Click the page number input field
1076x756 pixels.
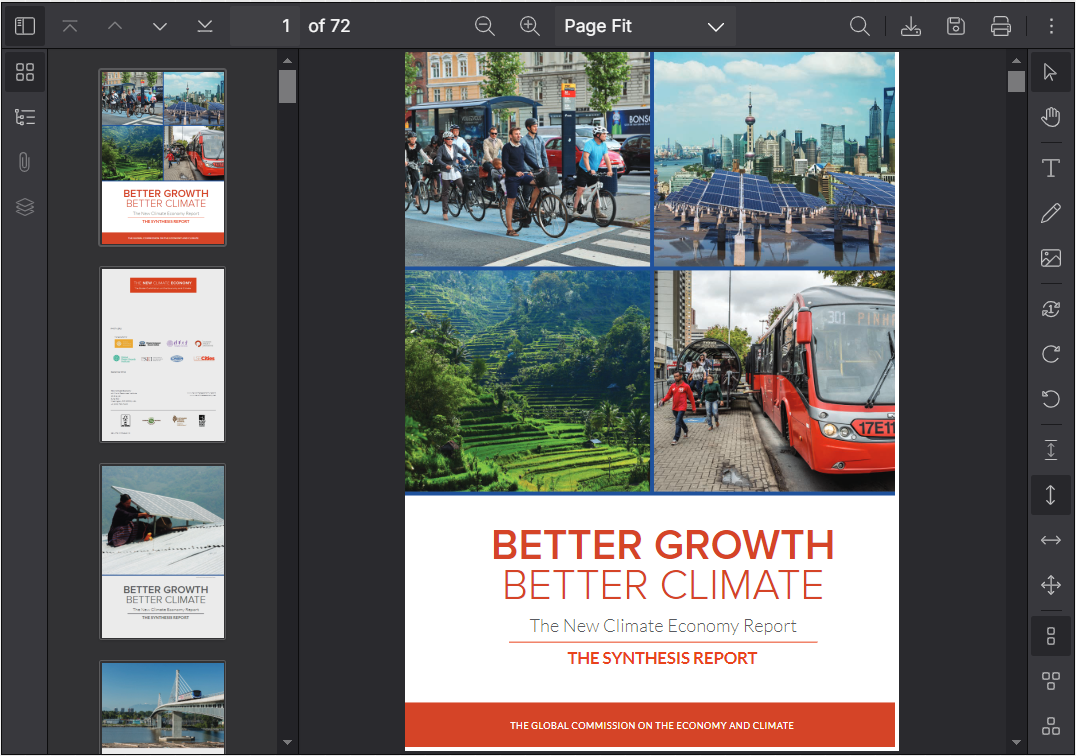click(266, 26)
